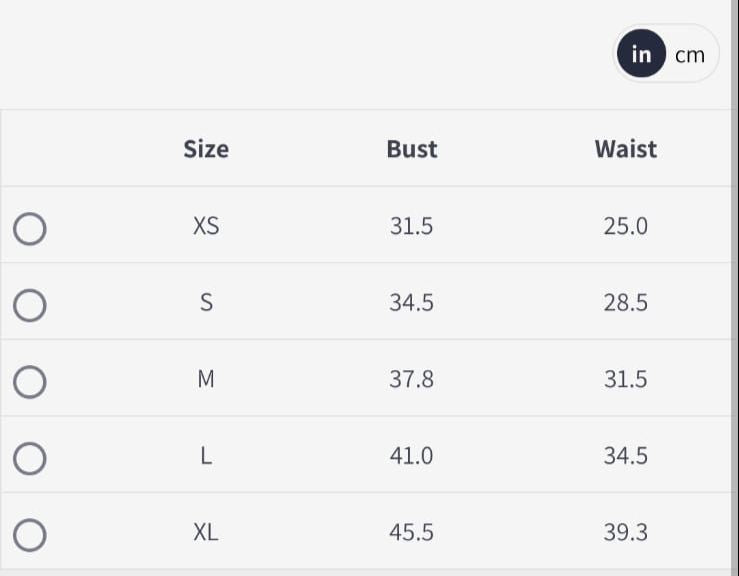The width and height of the screenshot is (739, 576).
Task: Click the L size label
Action: pos(206,456)
